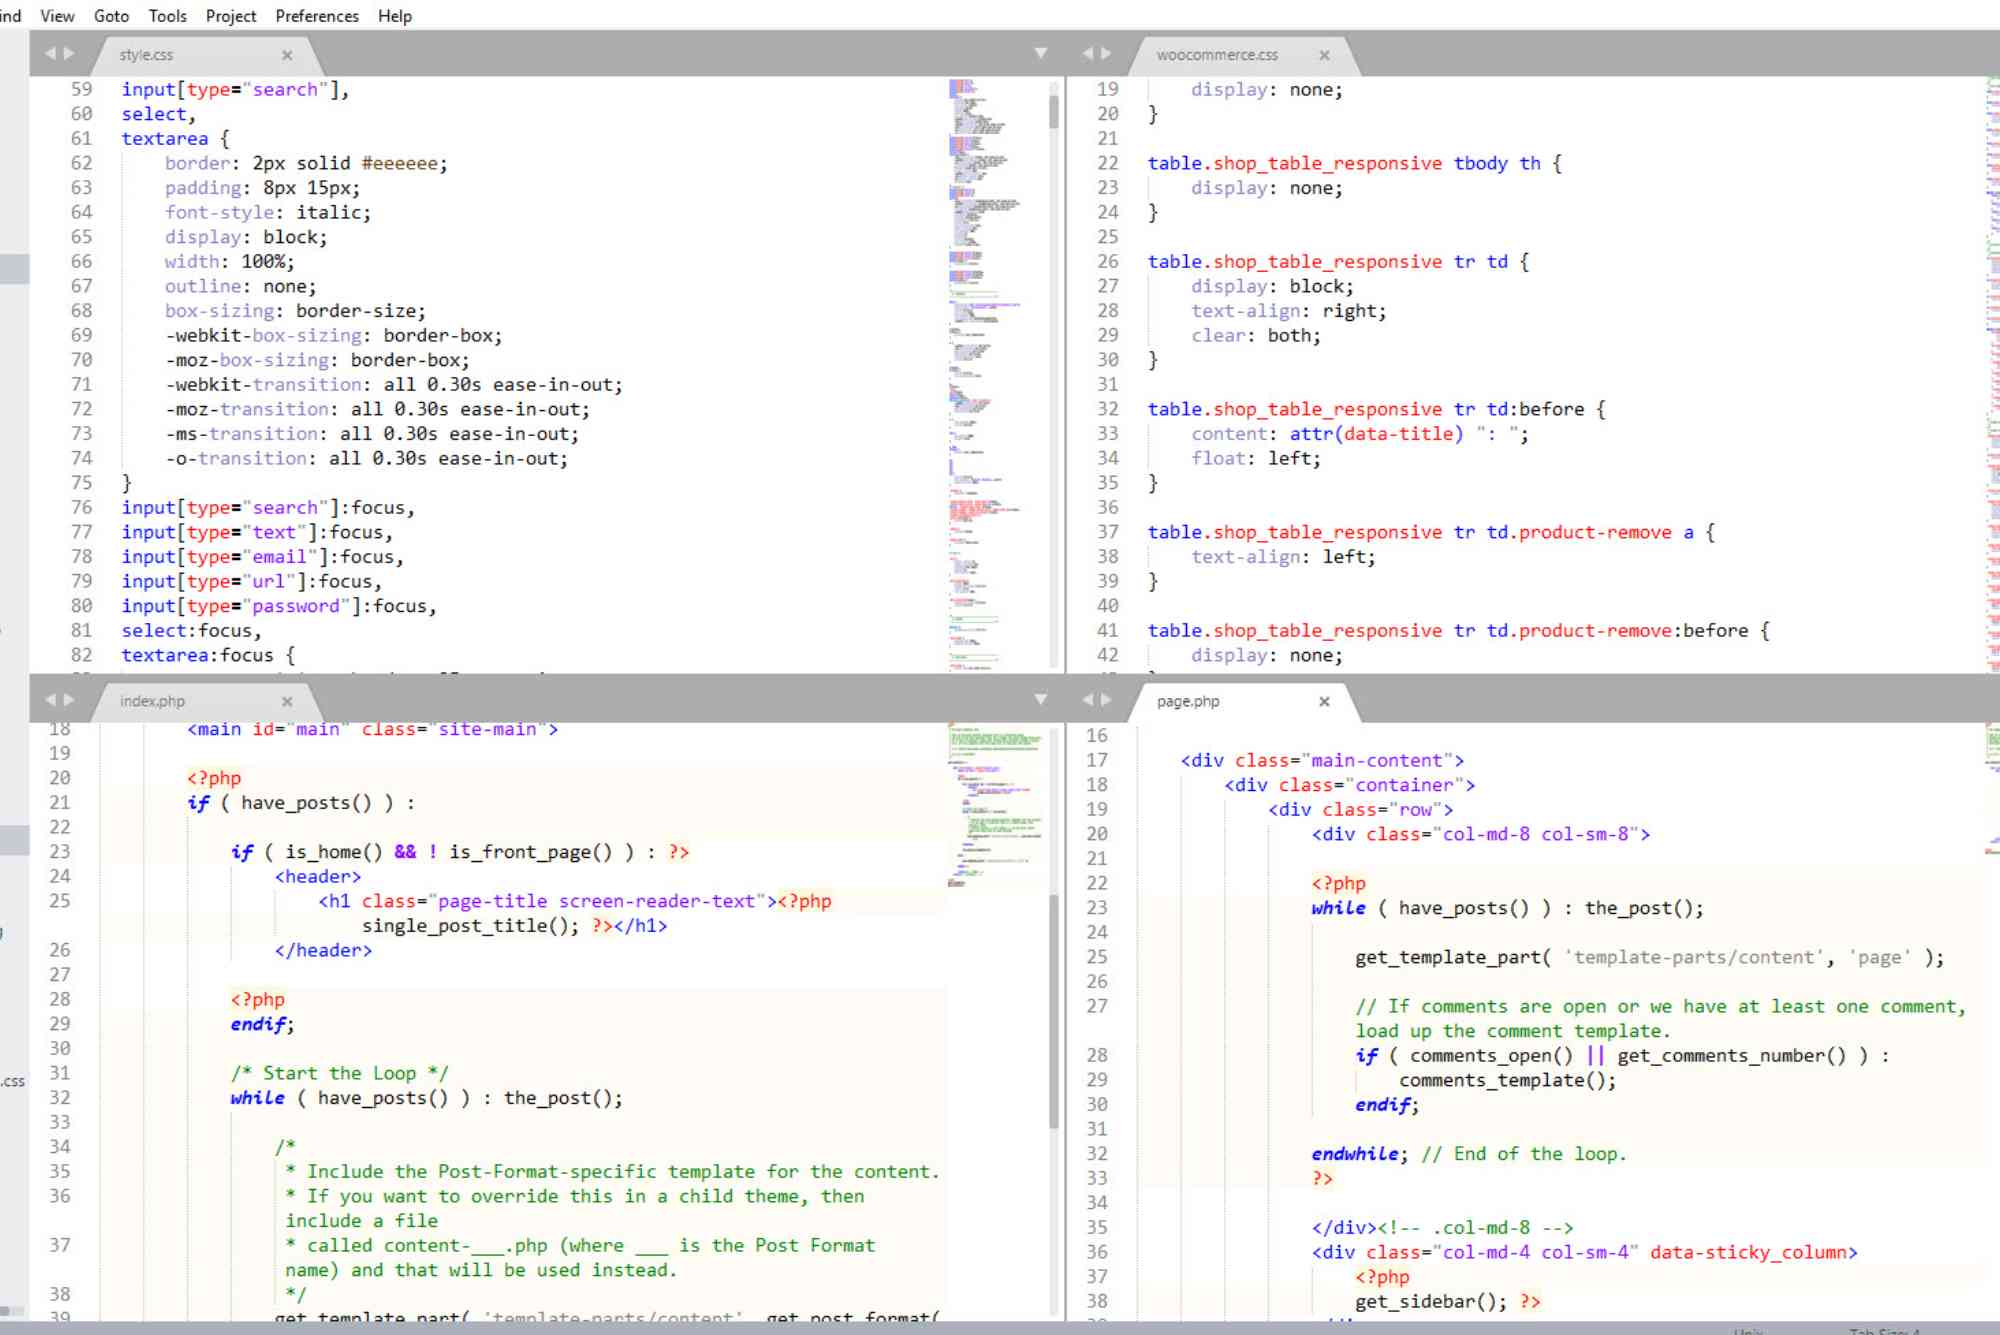Click 'content: attr(data-title)' line
2000x1335 pixels.
tap(1359, 433)
